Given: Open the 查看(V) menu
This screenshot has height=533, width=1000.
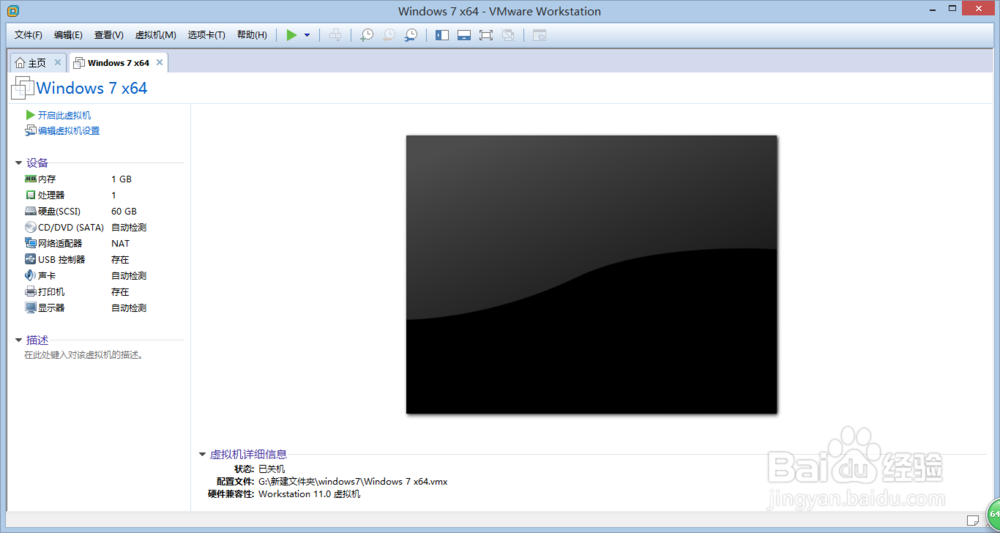Looking at the screenshot, I should pyautogui.click(x=108, y=35).
